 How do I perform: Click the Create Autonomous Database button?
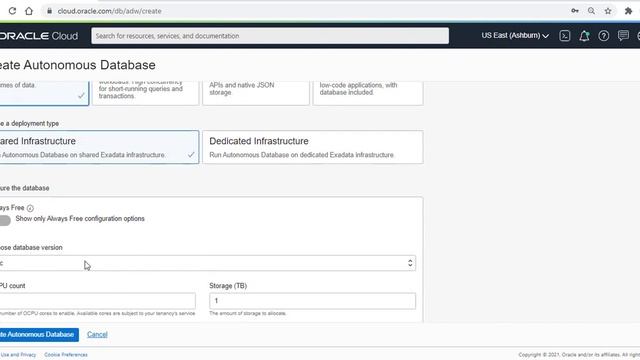pos(39,335)
